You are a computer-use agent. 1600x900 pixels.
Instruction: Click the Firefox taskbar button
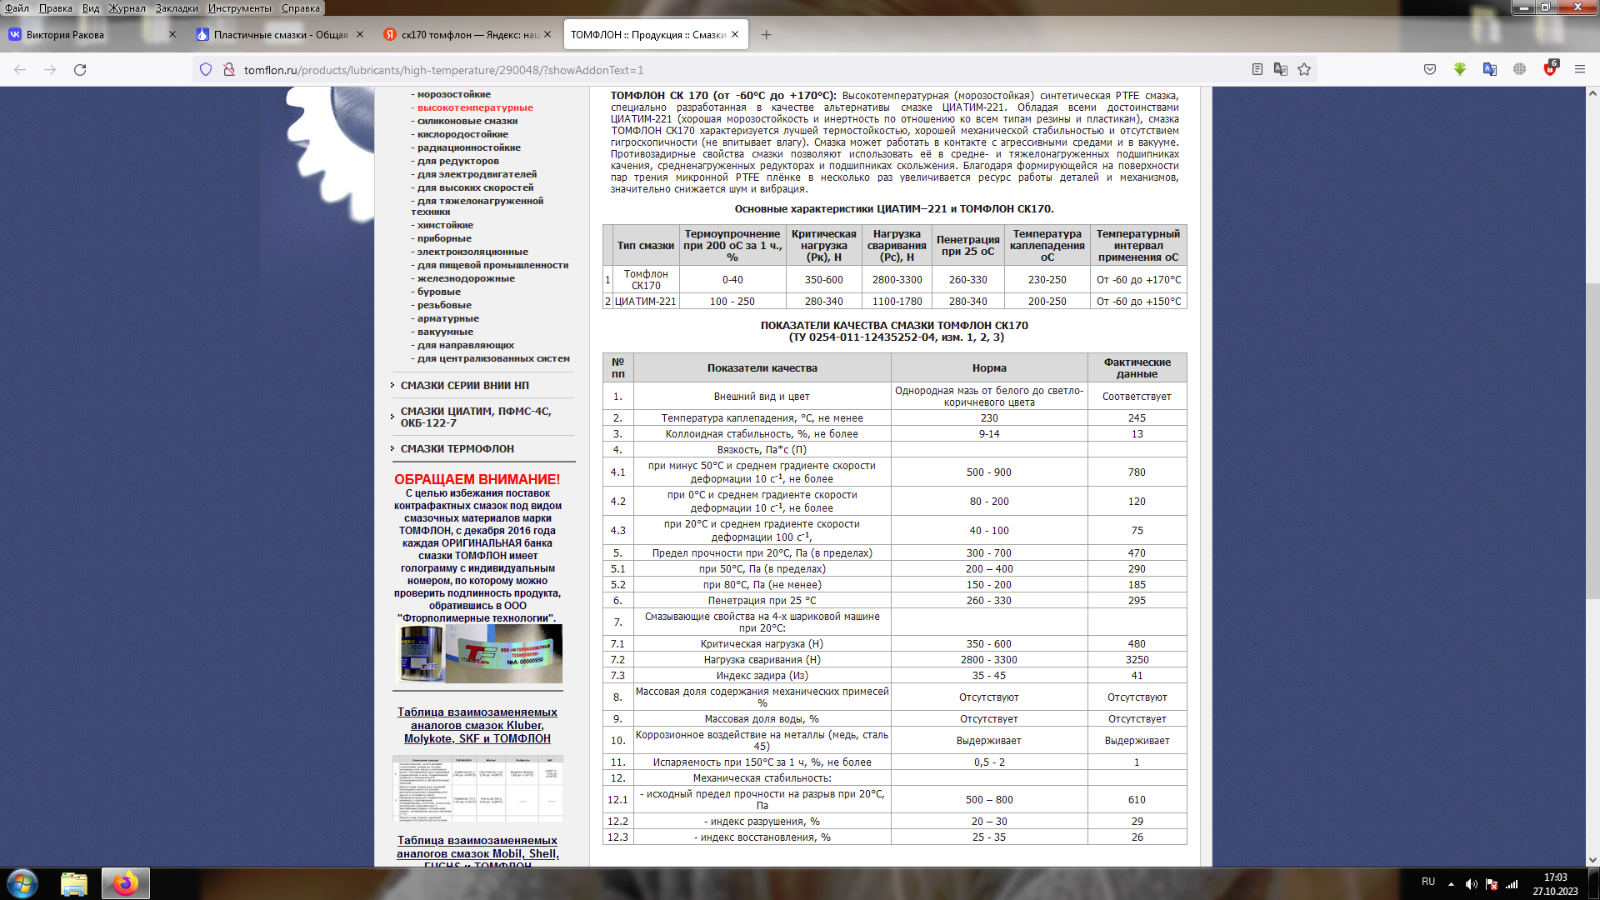125,884
